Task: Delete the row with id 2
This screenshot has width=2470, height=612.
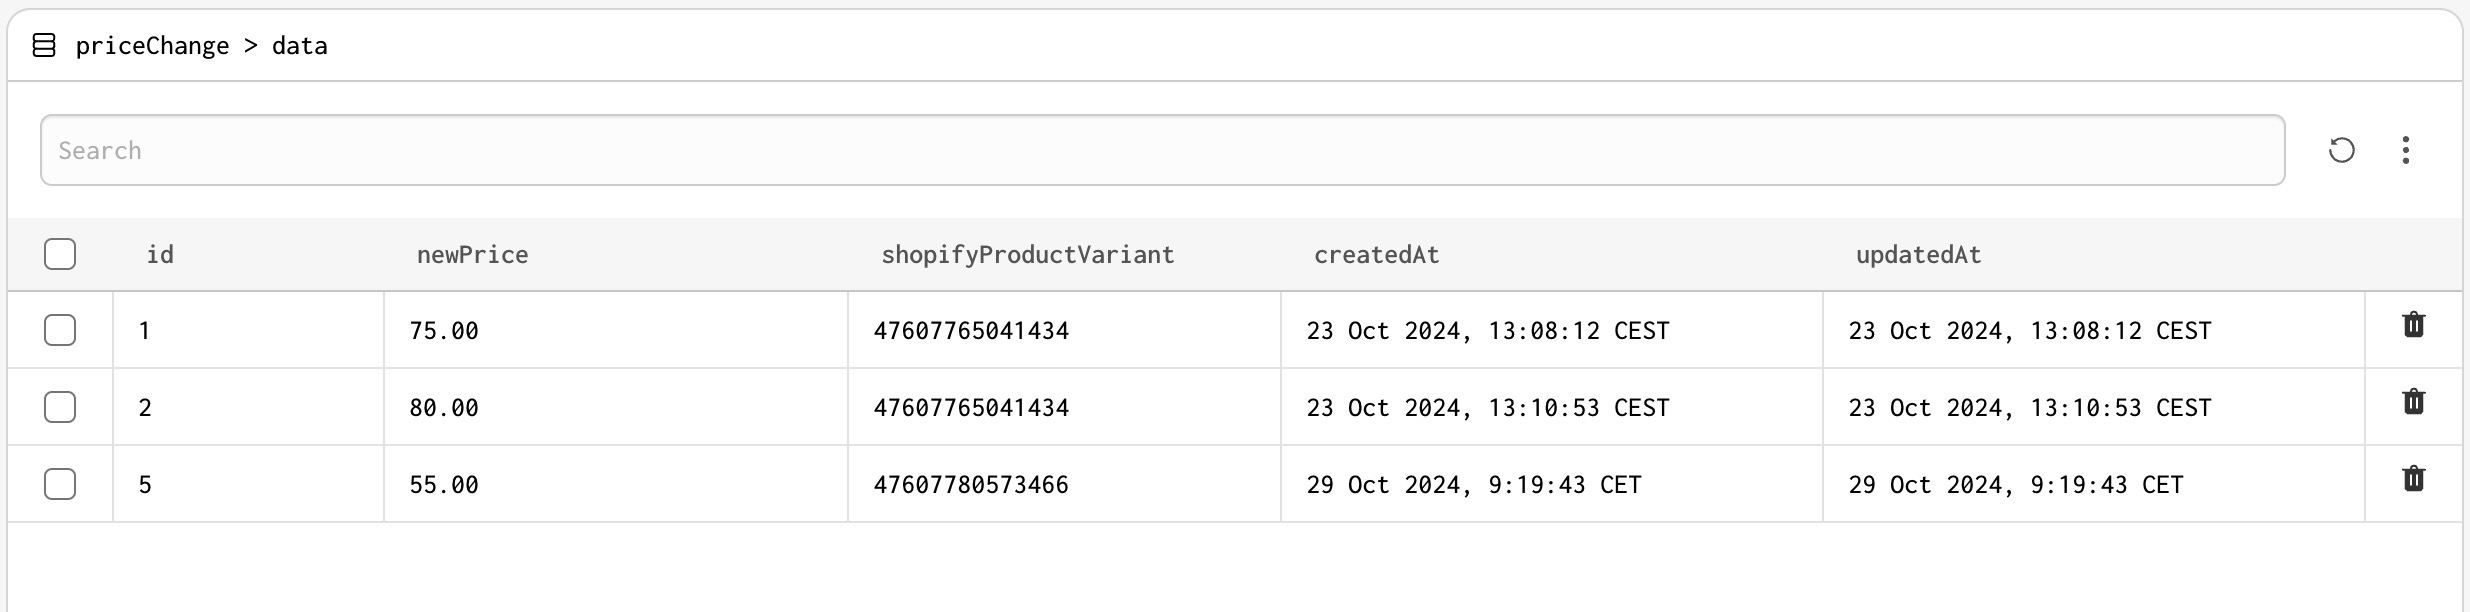Action: [x=2413, y=402]
